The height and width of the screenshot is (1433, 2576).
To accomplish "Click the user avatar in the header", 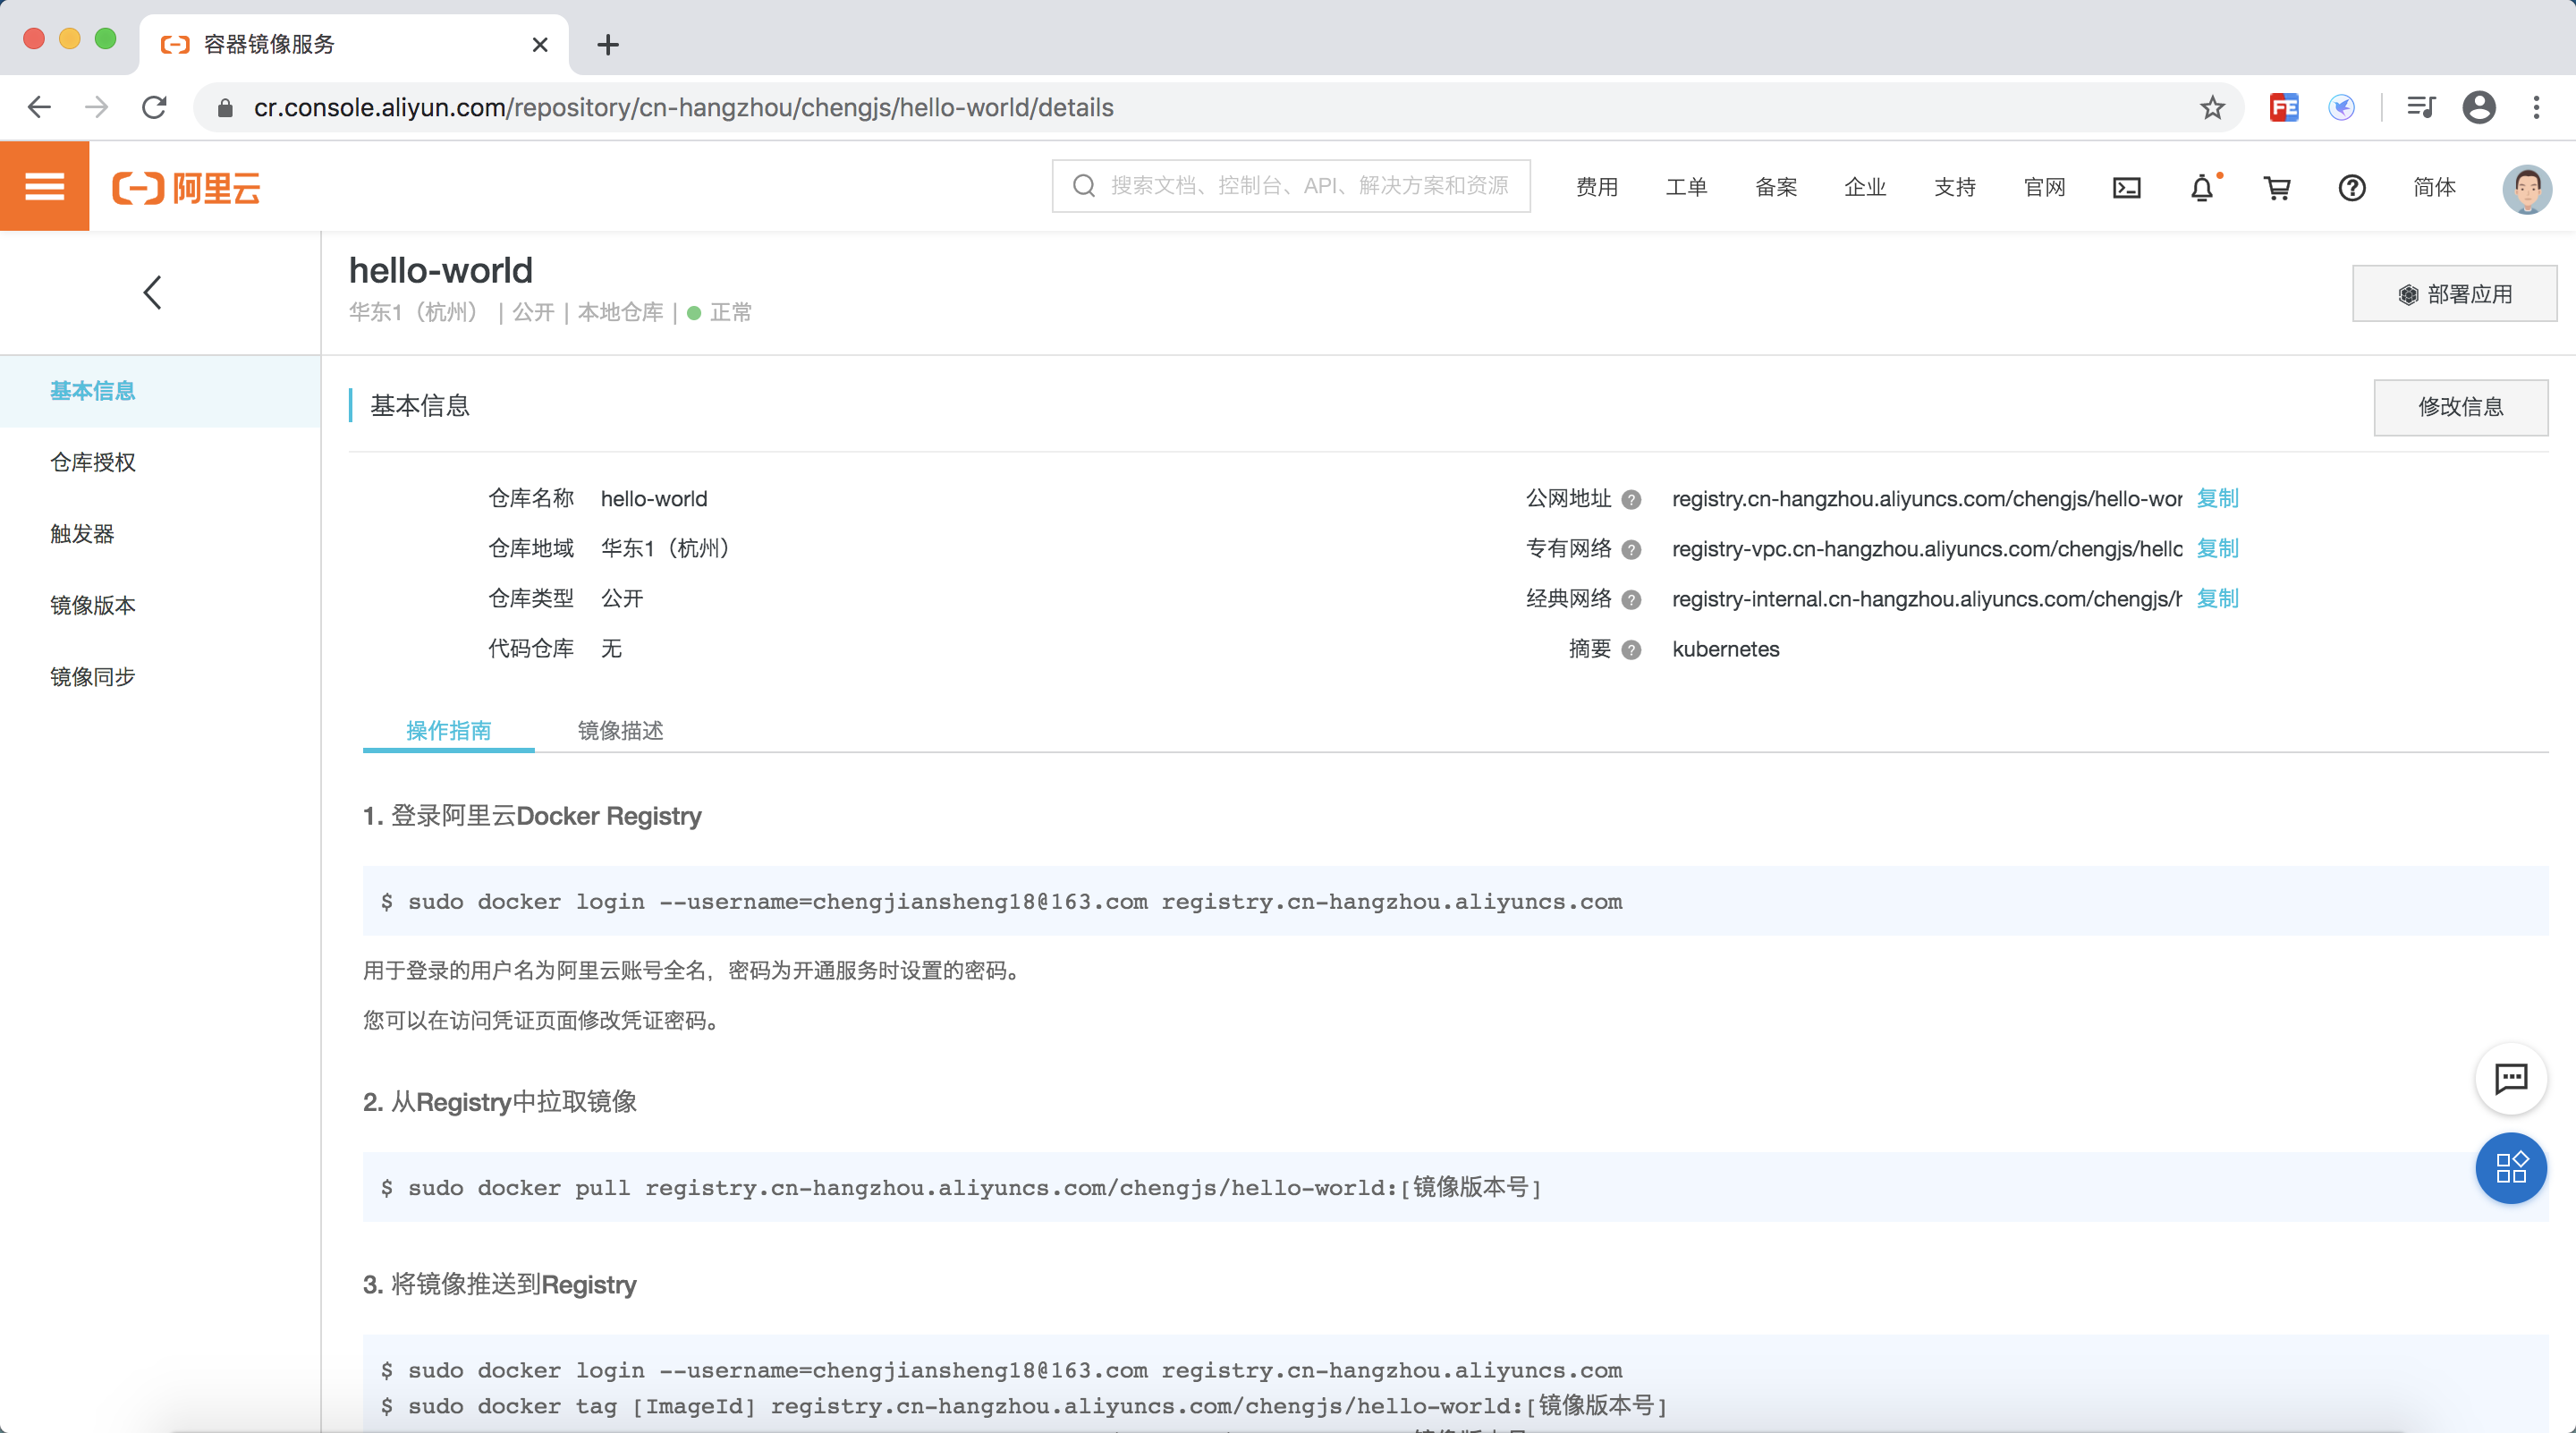I will pos(2526,187).
